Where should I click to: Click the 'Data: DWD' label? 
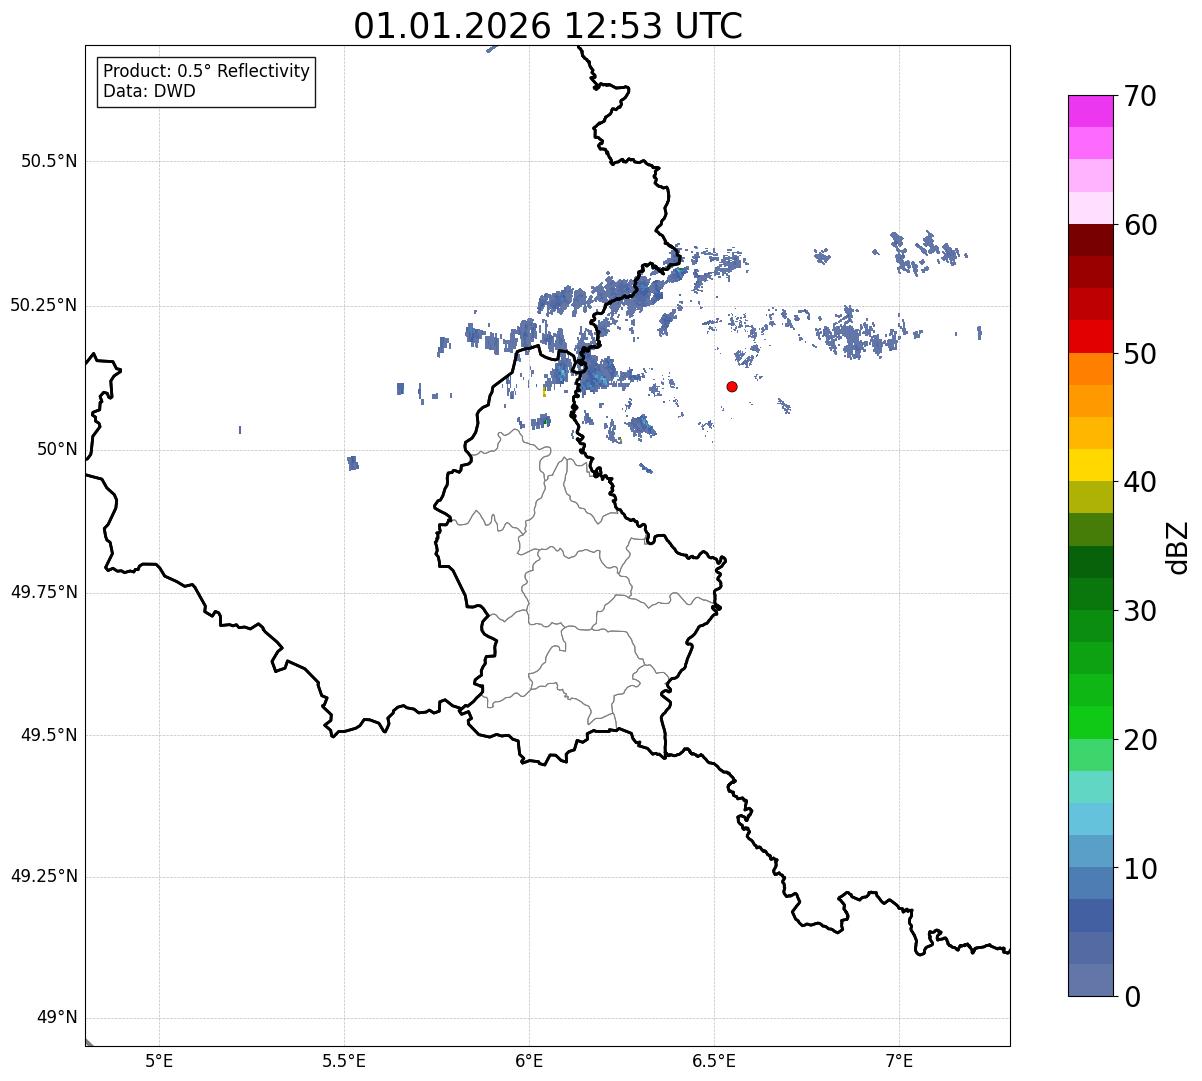pos(149,91)
